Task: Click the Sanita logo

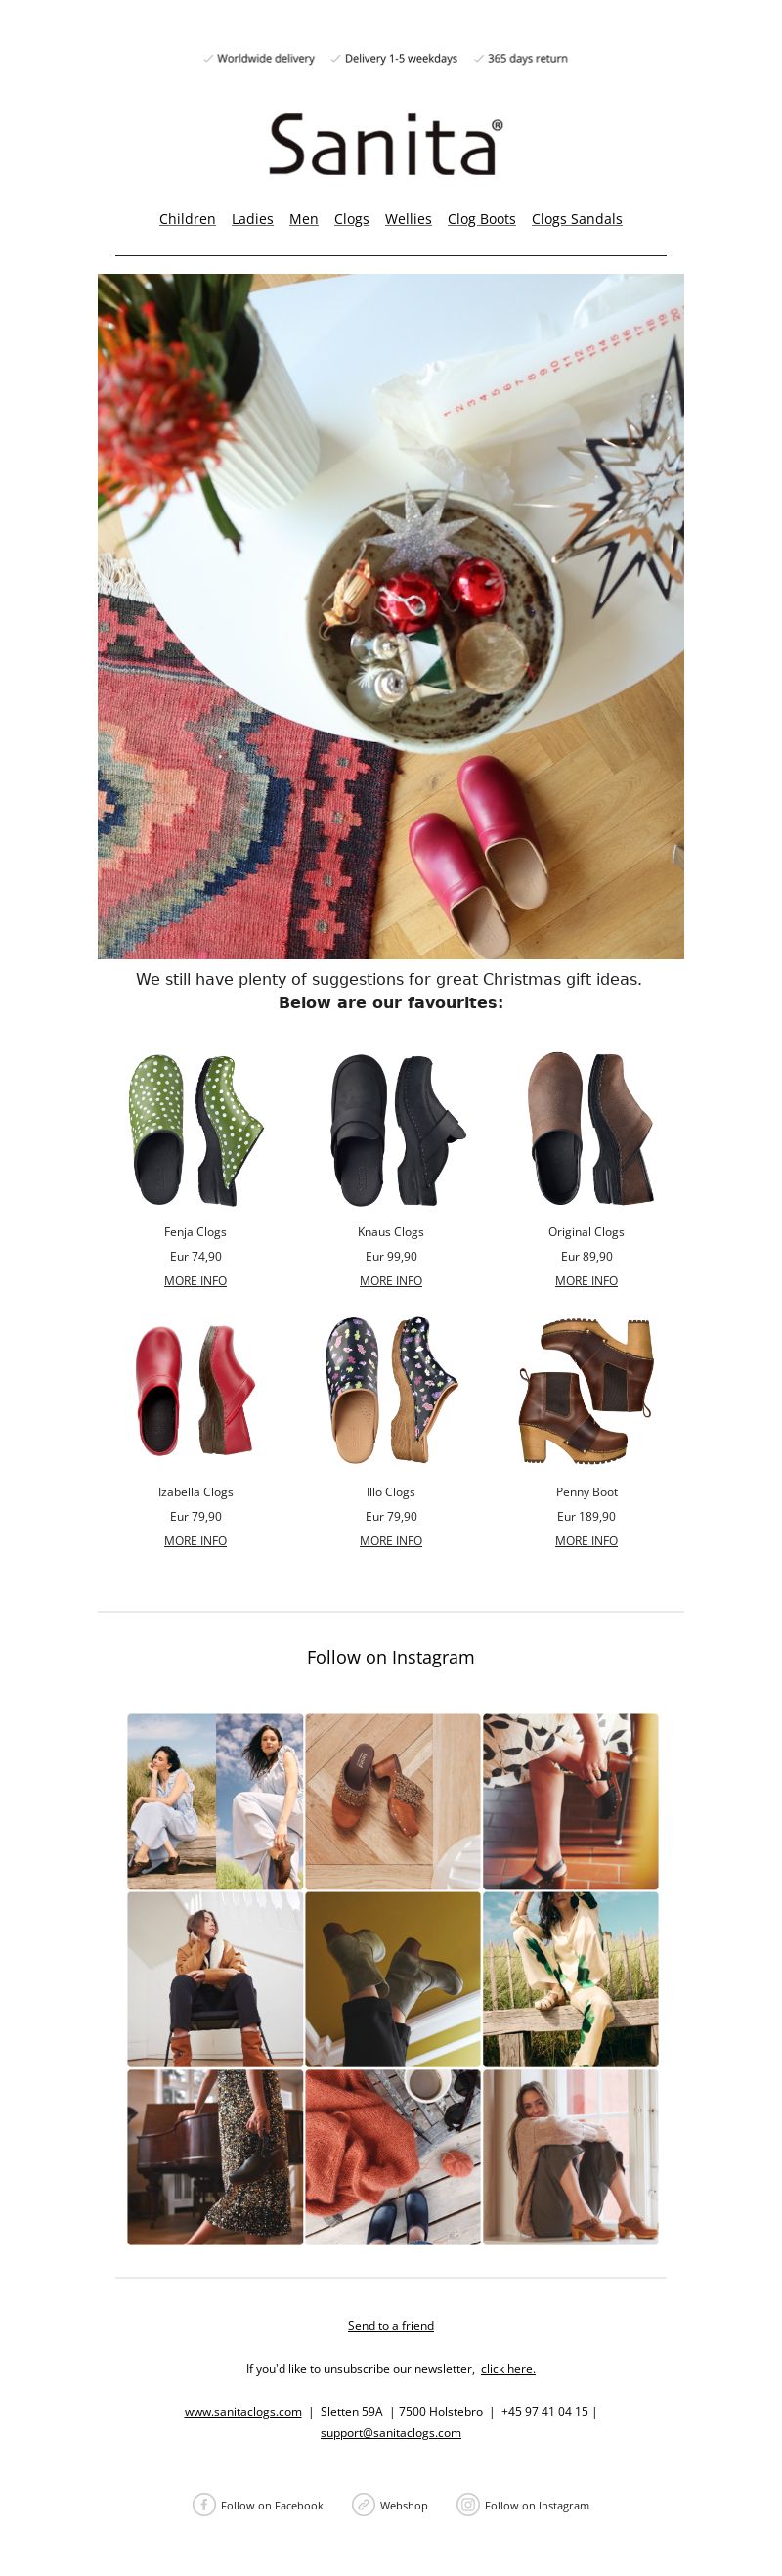Action: pos(386,145)
